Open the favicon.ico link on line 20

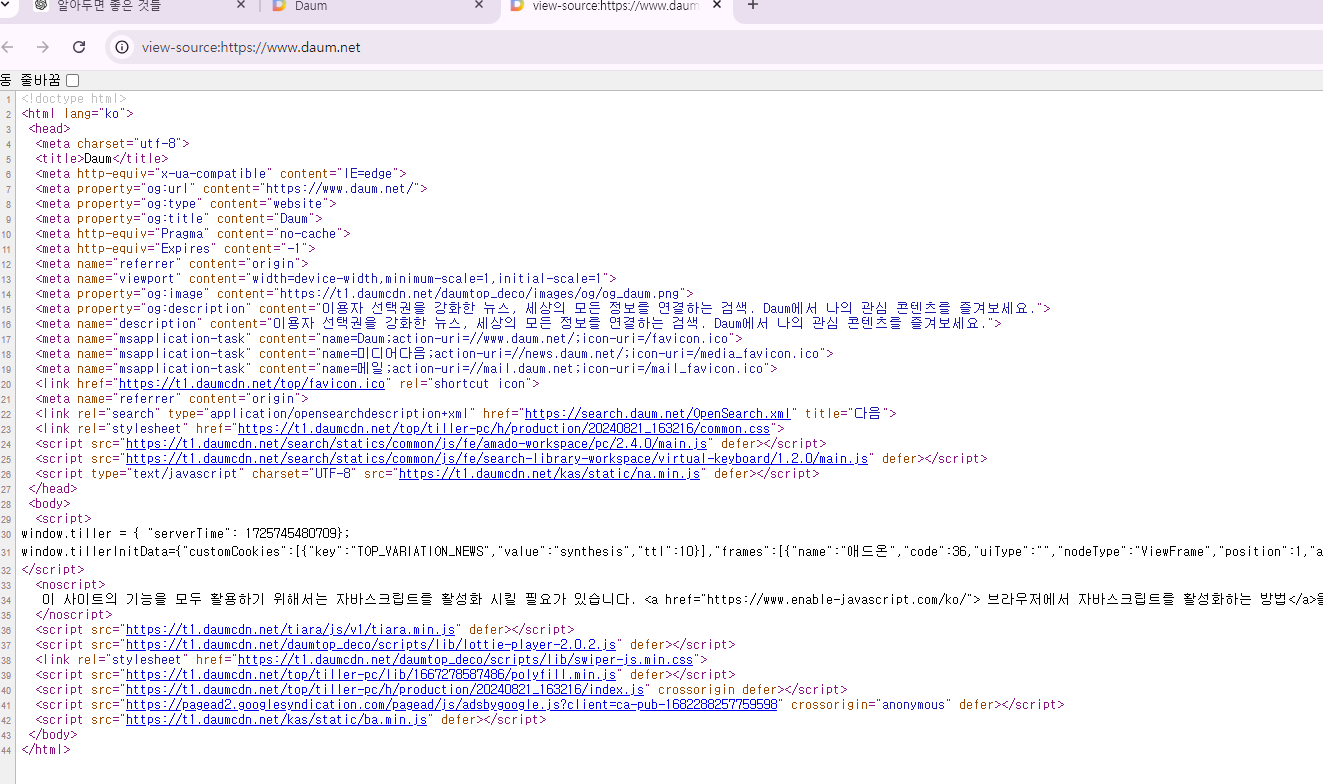click(251, 383)
